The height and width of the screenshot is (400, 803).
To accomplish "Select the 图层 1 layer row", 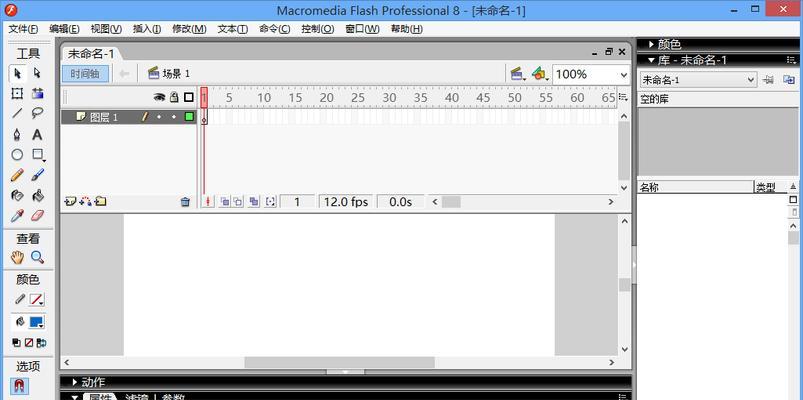I will point(129,117).
